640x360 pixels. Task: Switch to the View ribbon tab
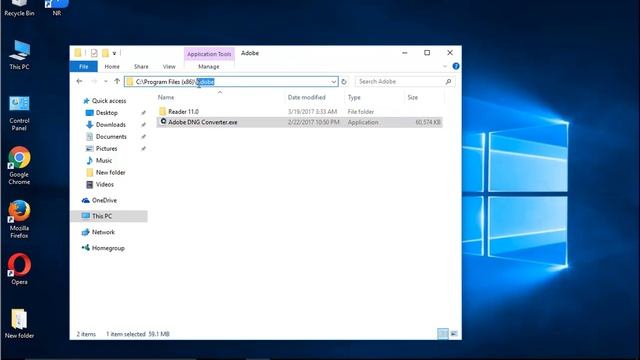[169, 67]
